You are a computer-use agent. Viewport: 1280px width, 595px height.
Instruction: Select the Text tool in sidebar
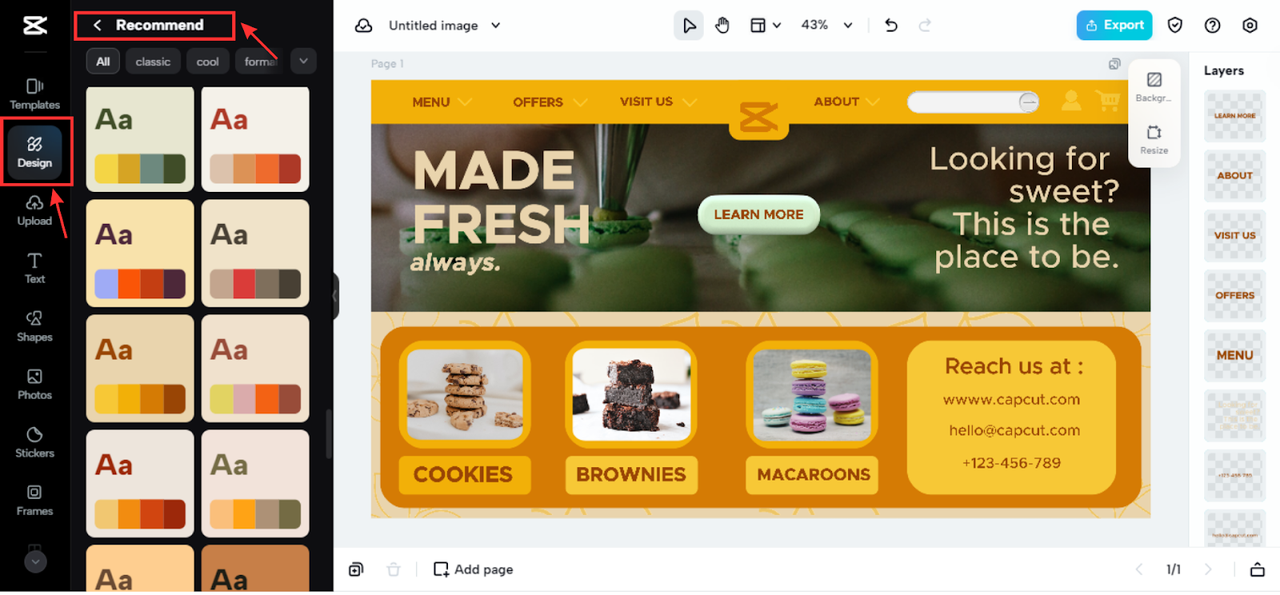click(x=35, y=268)
